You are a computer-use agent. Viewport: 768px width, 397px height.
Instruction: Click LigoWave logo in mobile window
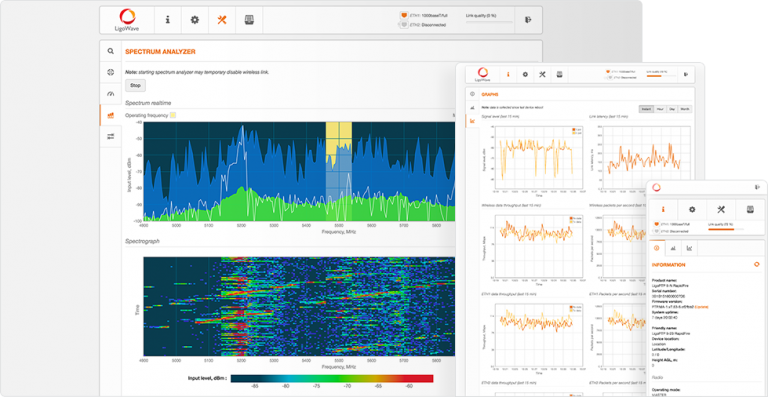[x=656, y=187]
